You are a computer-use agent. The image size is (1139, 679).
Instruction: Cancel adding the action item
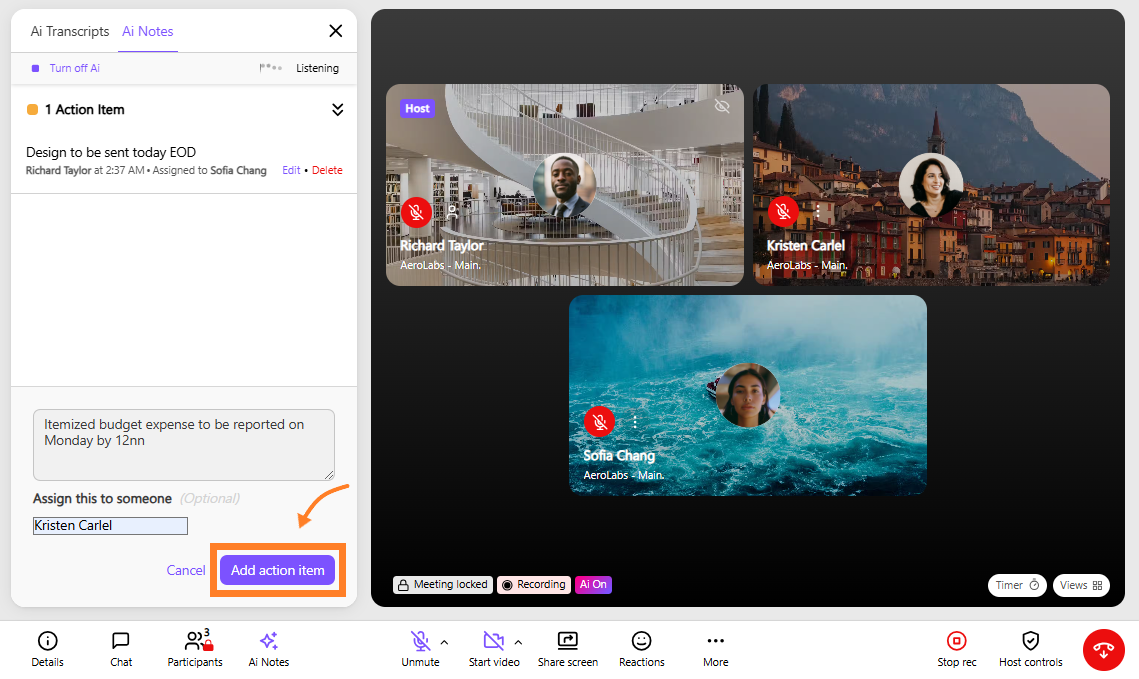(186, 570)
